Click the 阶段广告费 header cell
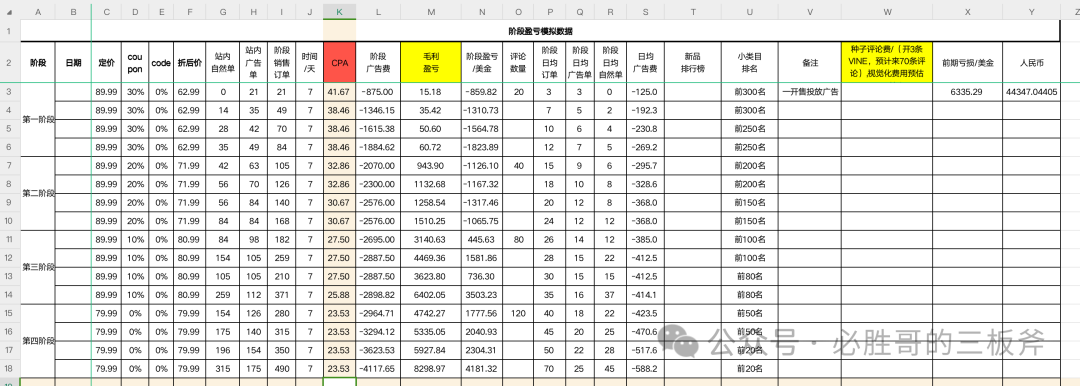The width and height of the screenshot is (1080, 386). 379,63
